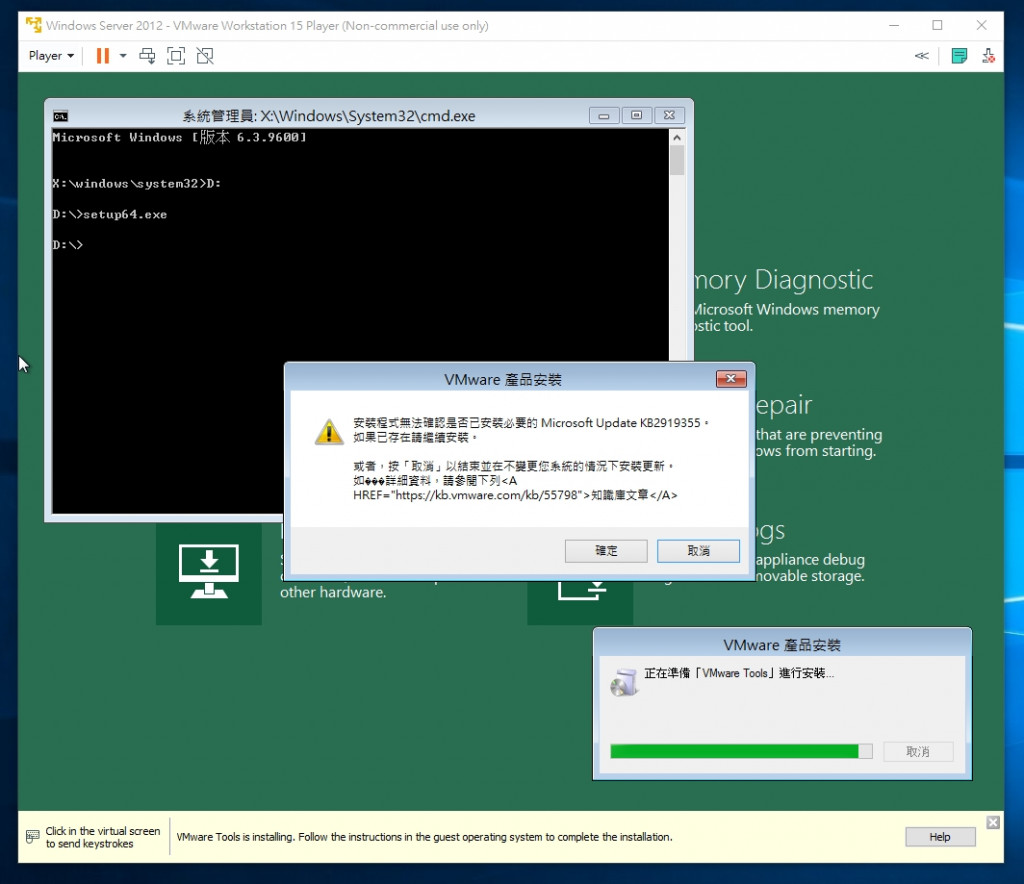Send Ctrl+Alt+Del to the guest
The image size is (1024, 884).
point(148,56)
